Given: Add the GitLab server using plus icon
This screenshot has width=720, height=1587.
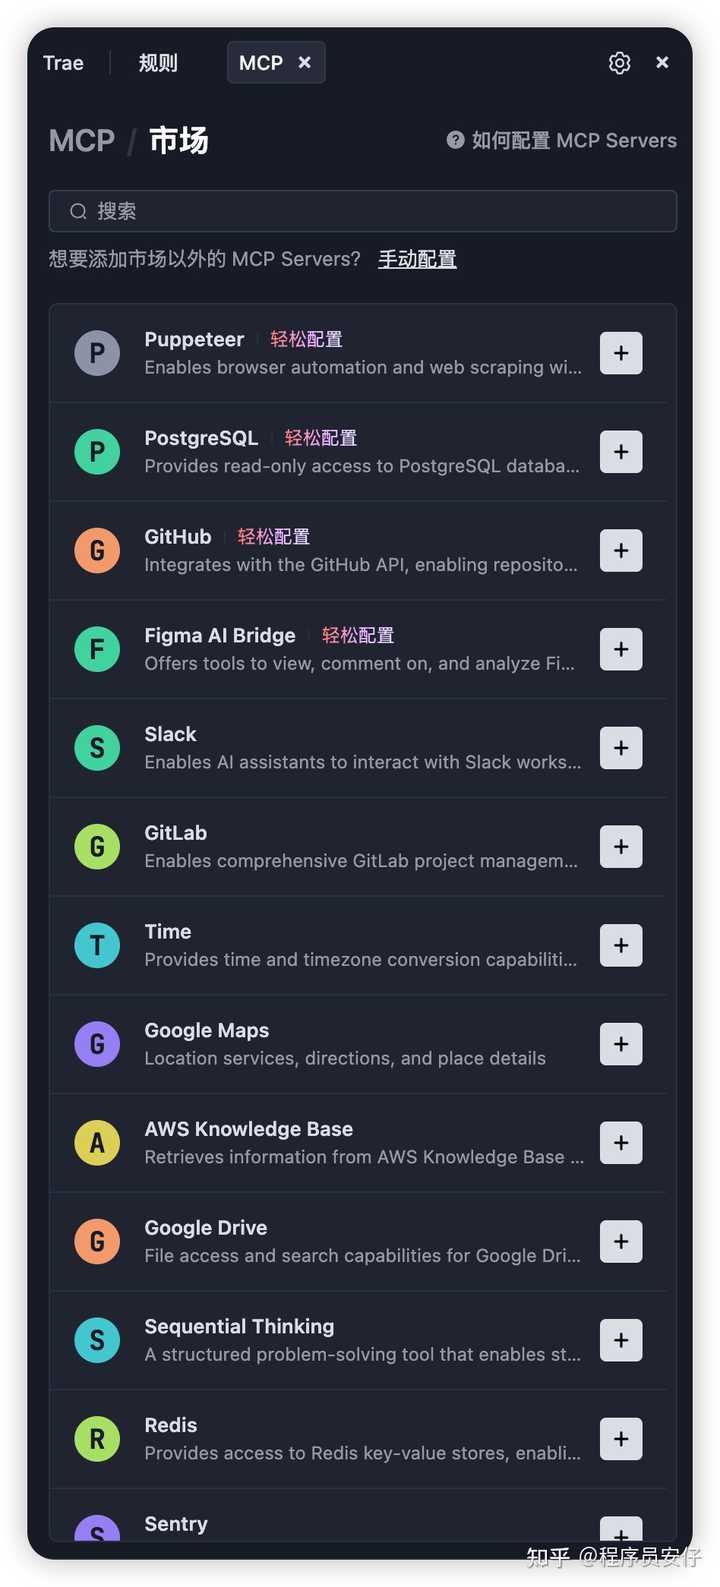Looking at the screenshot, I should pyautogui.click(x=621, y=847).
